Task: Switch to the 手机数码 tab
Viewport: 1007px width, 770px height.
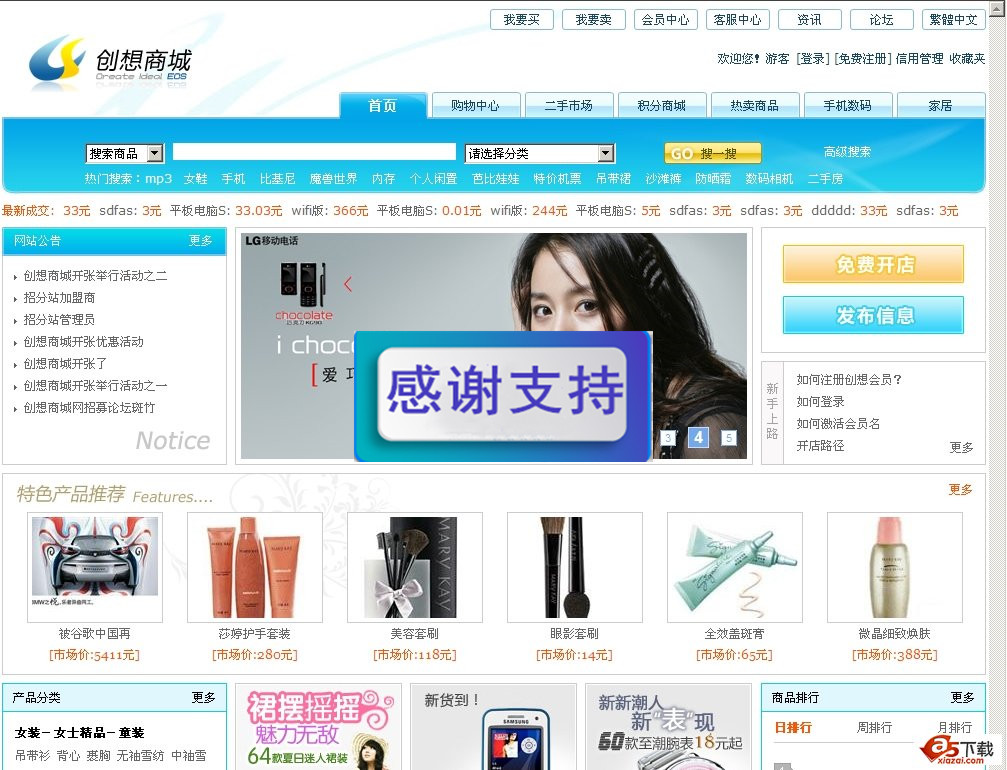Action: click(848, 105)
